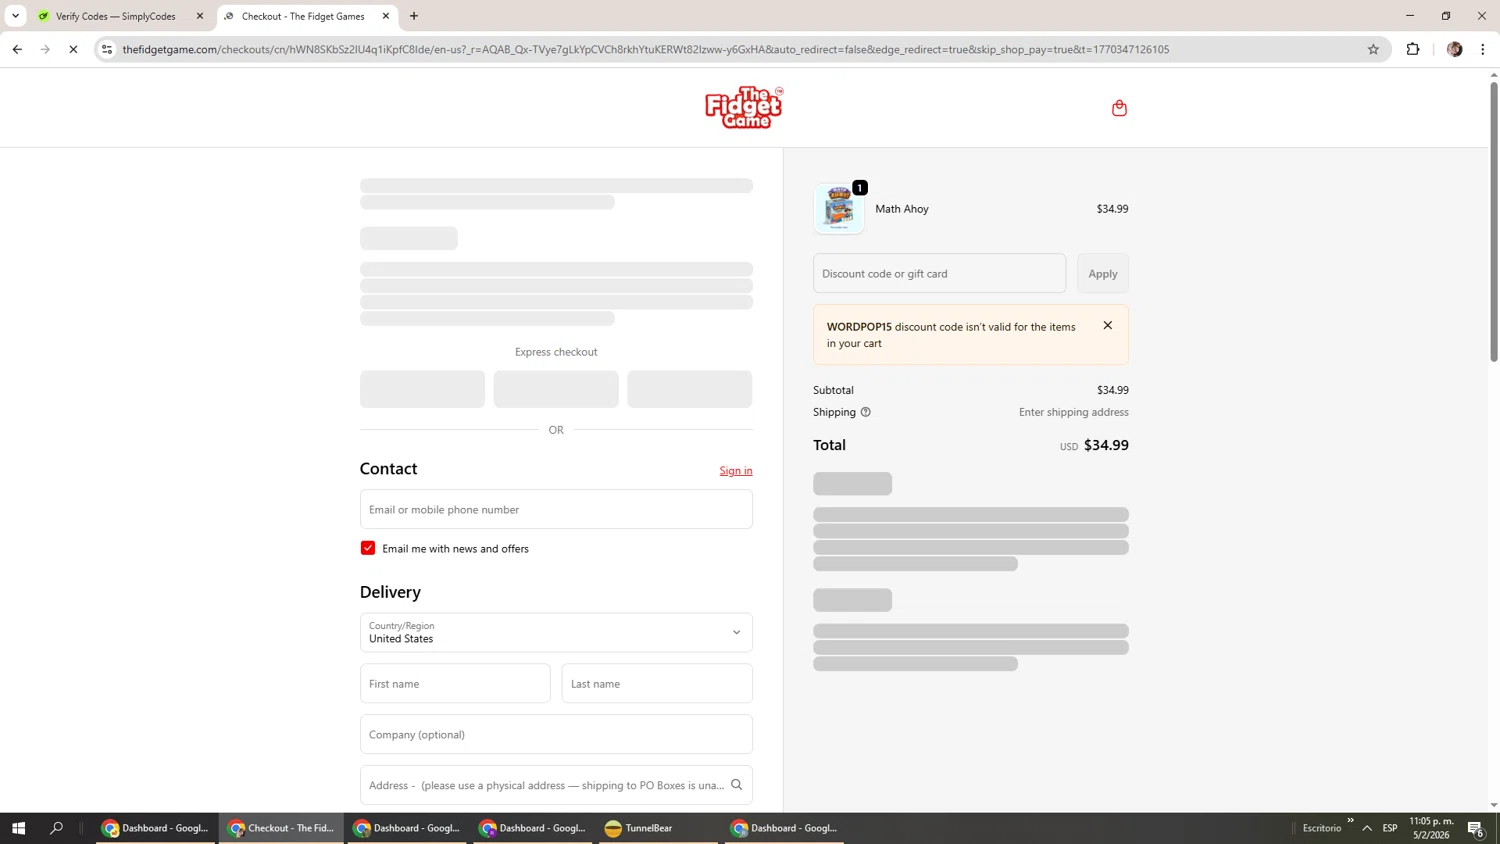Screen dimensions: 1500x844
Task: Go forward in browser history
Action: [45, 49]
